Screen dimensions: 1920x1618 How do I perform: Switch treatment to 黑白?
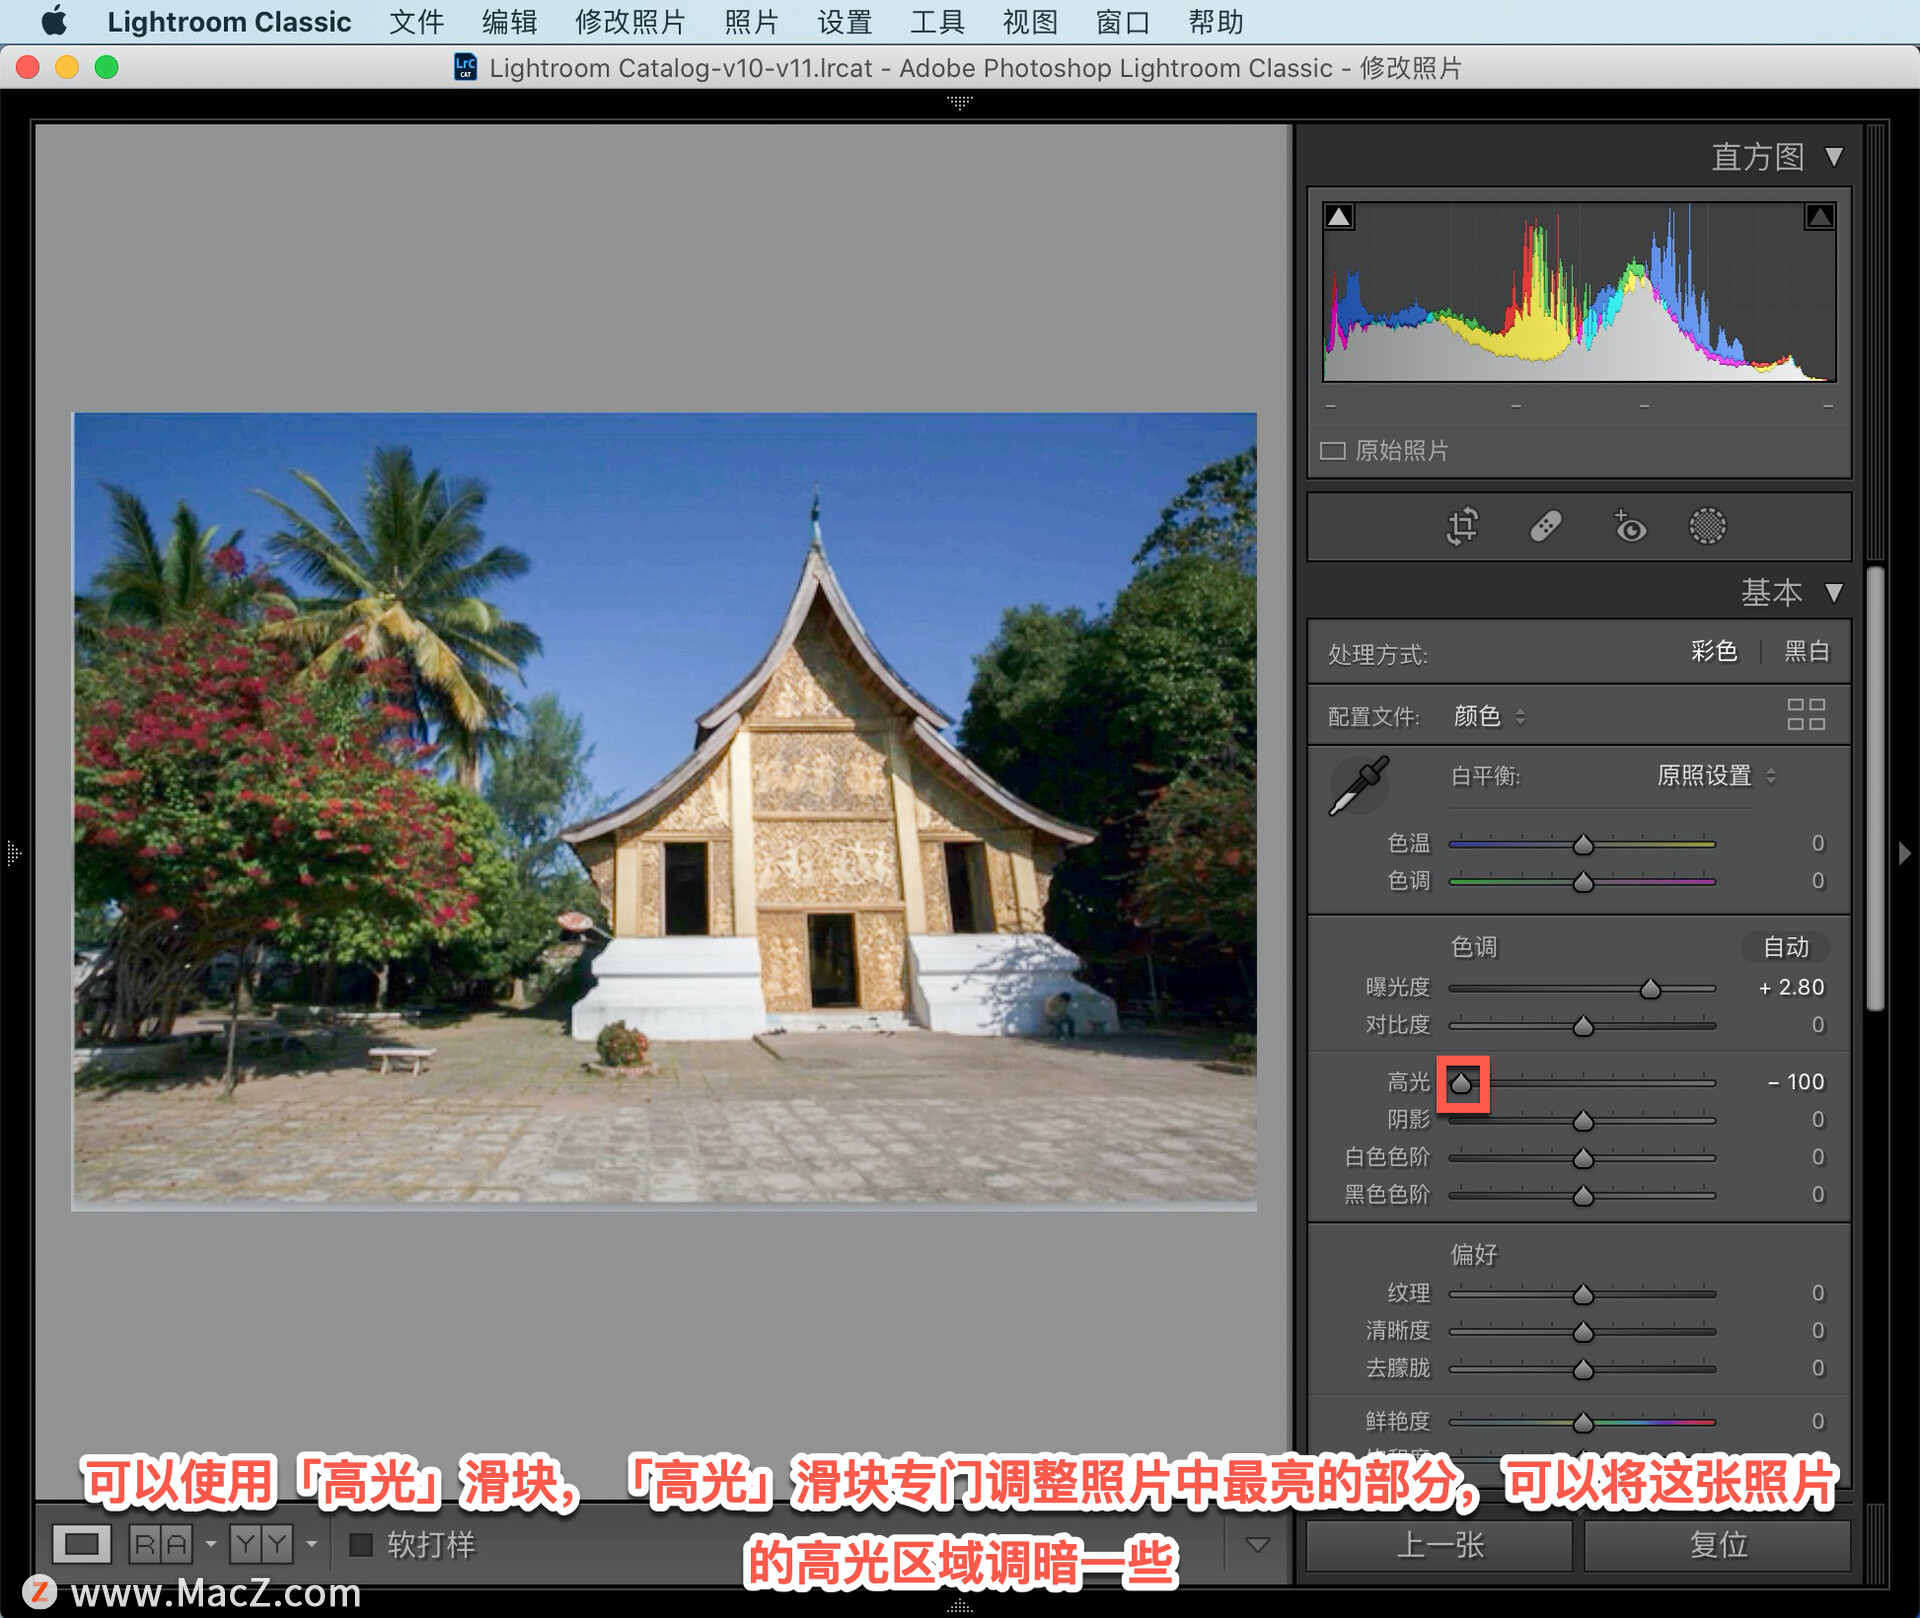(1807, 652)
